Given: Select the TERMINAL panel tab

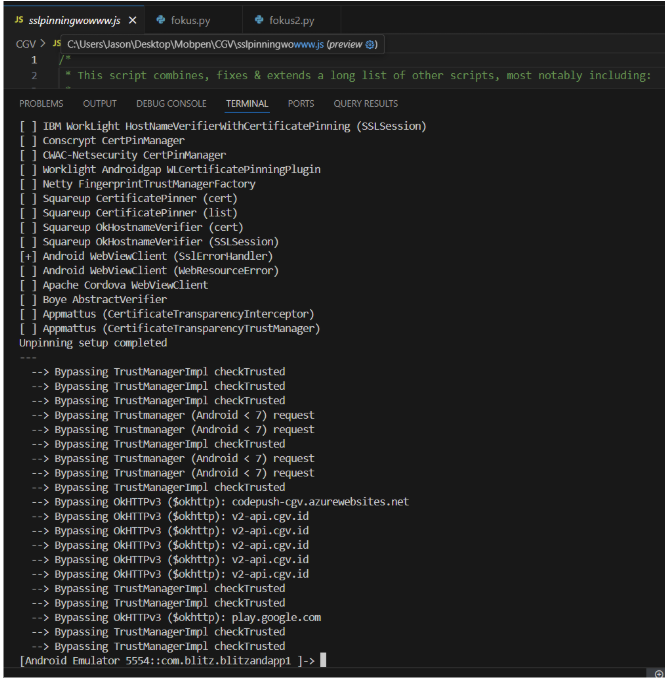Looking at the screenshot, I should click(x=247, y=104).
